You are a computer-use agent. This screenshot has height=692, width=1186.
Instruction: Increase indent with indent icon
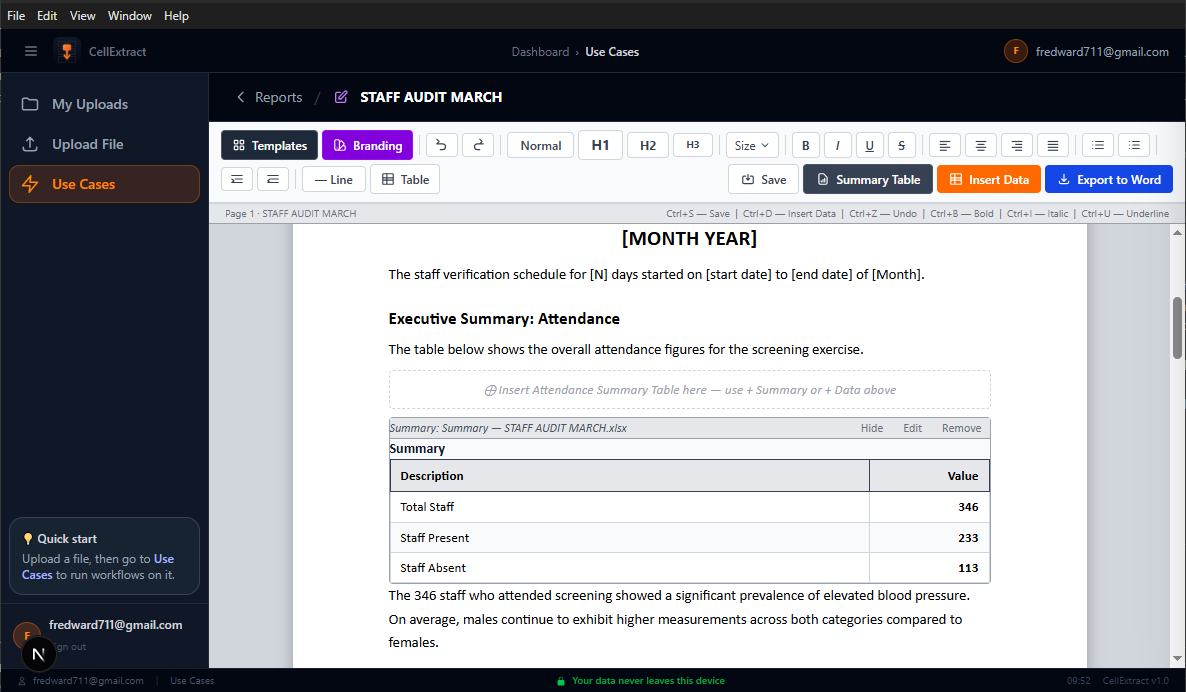pyautogui.click(x=237, y=179)
